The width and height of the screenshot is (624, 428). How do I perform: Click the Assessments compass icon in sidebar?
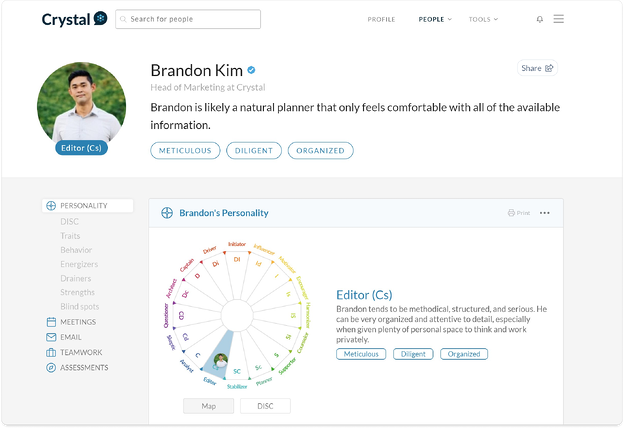tap(51, 367)
